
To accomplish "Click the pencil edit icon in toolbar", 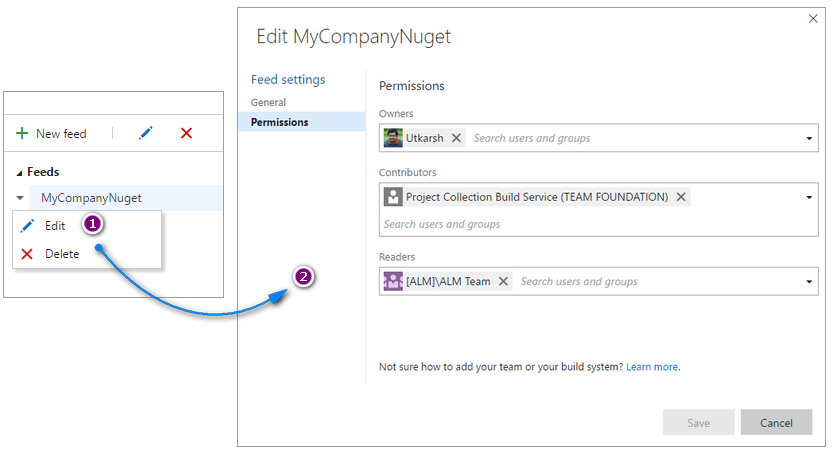I will [146, 133].
